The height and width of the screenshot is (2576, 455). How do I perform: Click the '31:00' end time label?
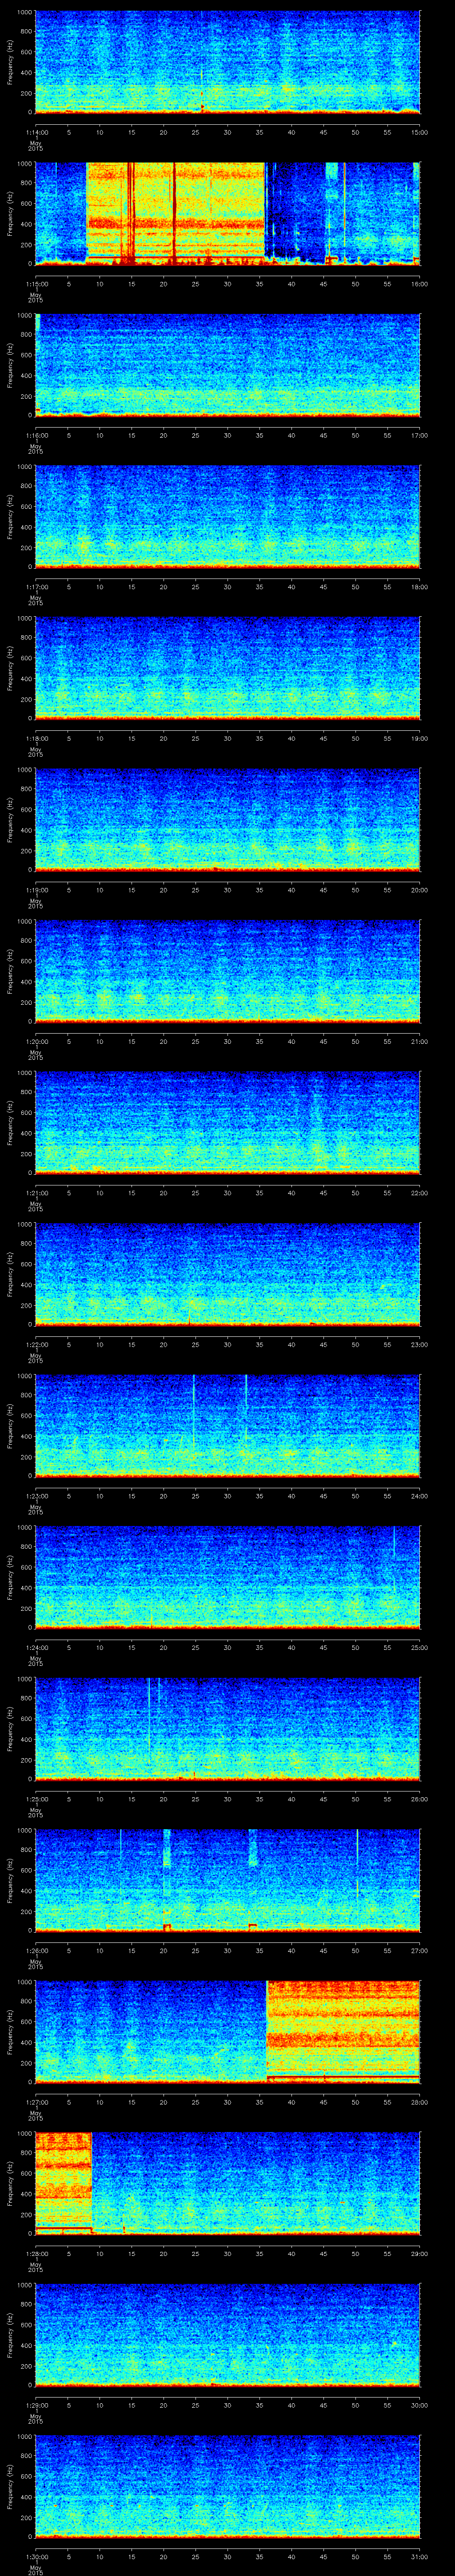[420, 2556]
